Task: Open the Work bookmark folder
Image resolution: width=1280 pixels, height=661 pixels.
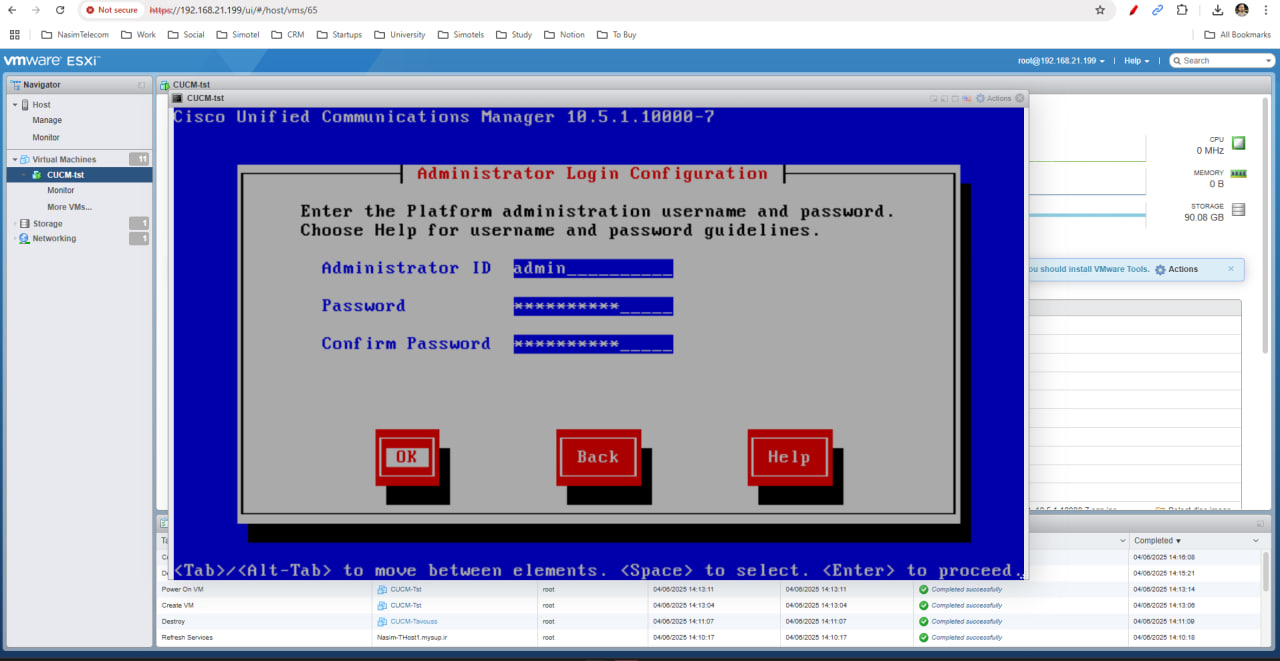Action: 138,34
